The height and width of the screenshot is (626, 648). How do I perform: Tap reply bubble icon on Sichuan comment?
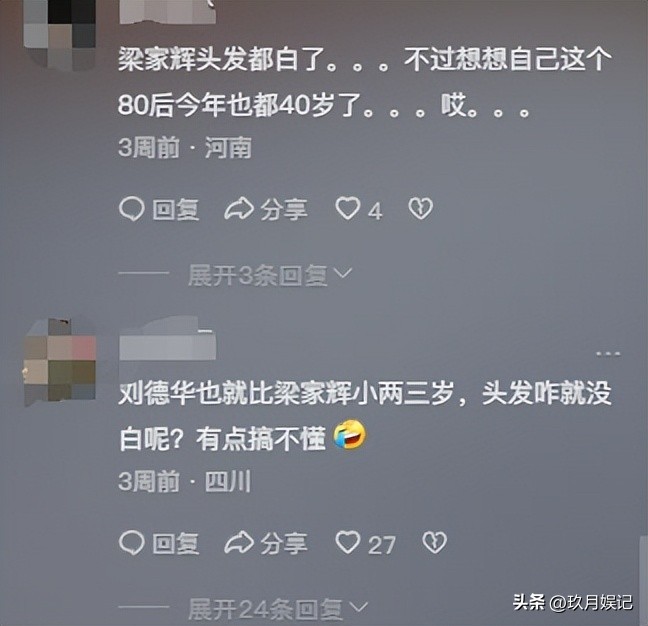(x=131, y=543)
